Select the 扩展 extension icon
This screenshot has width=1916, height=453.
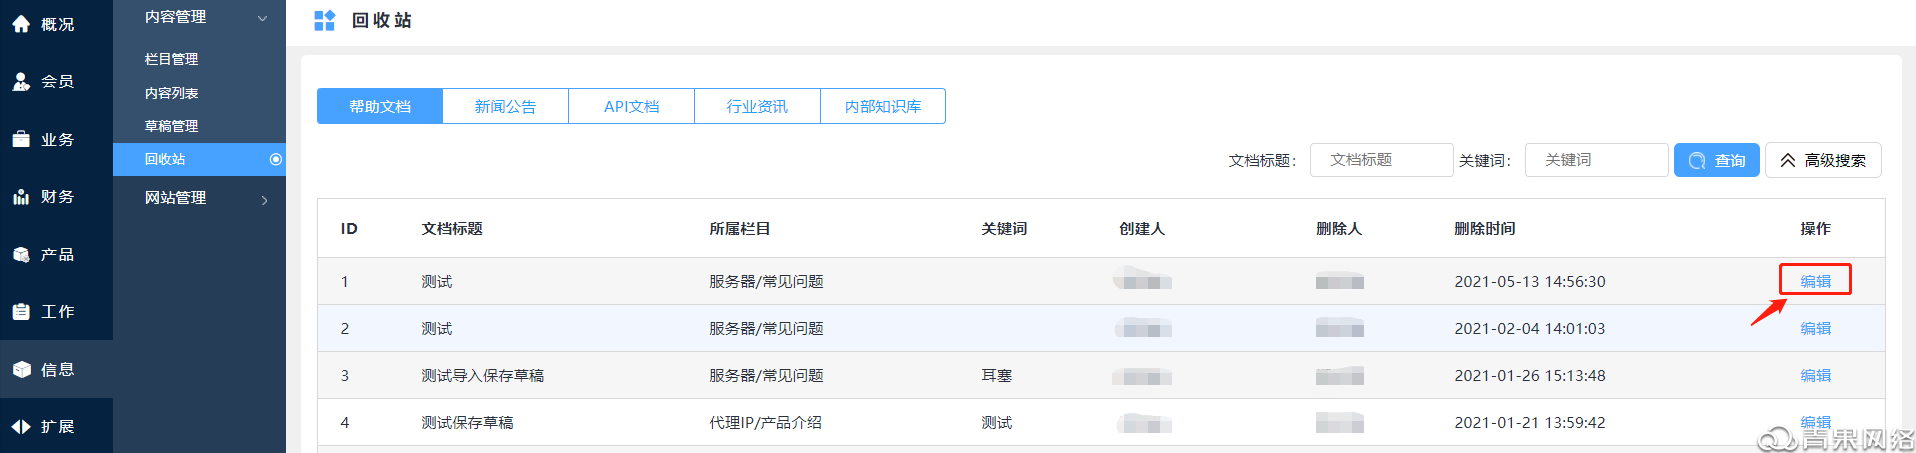point(21,427)
